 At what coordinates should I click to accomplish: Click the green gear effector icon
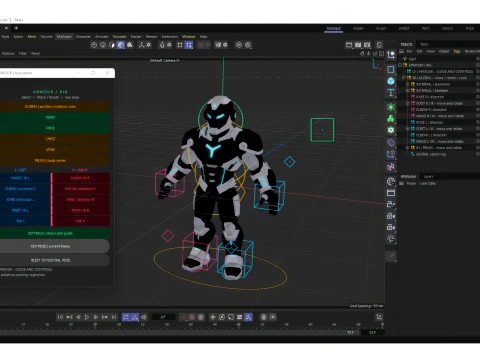391,130
